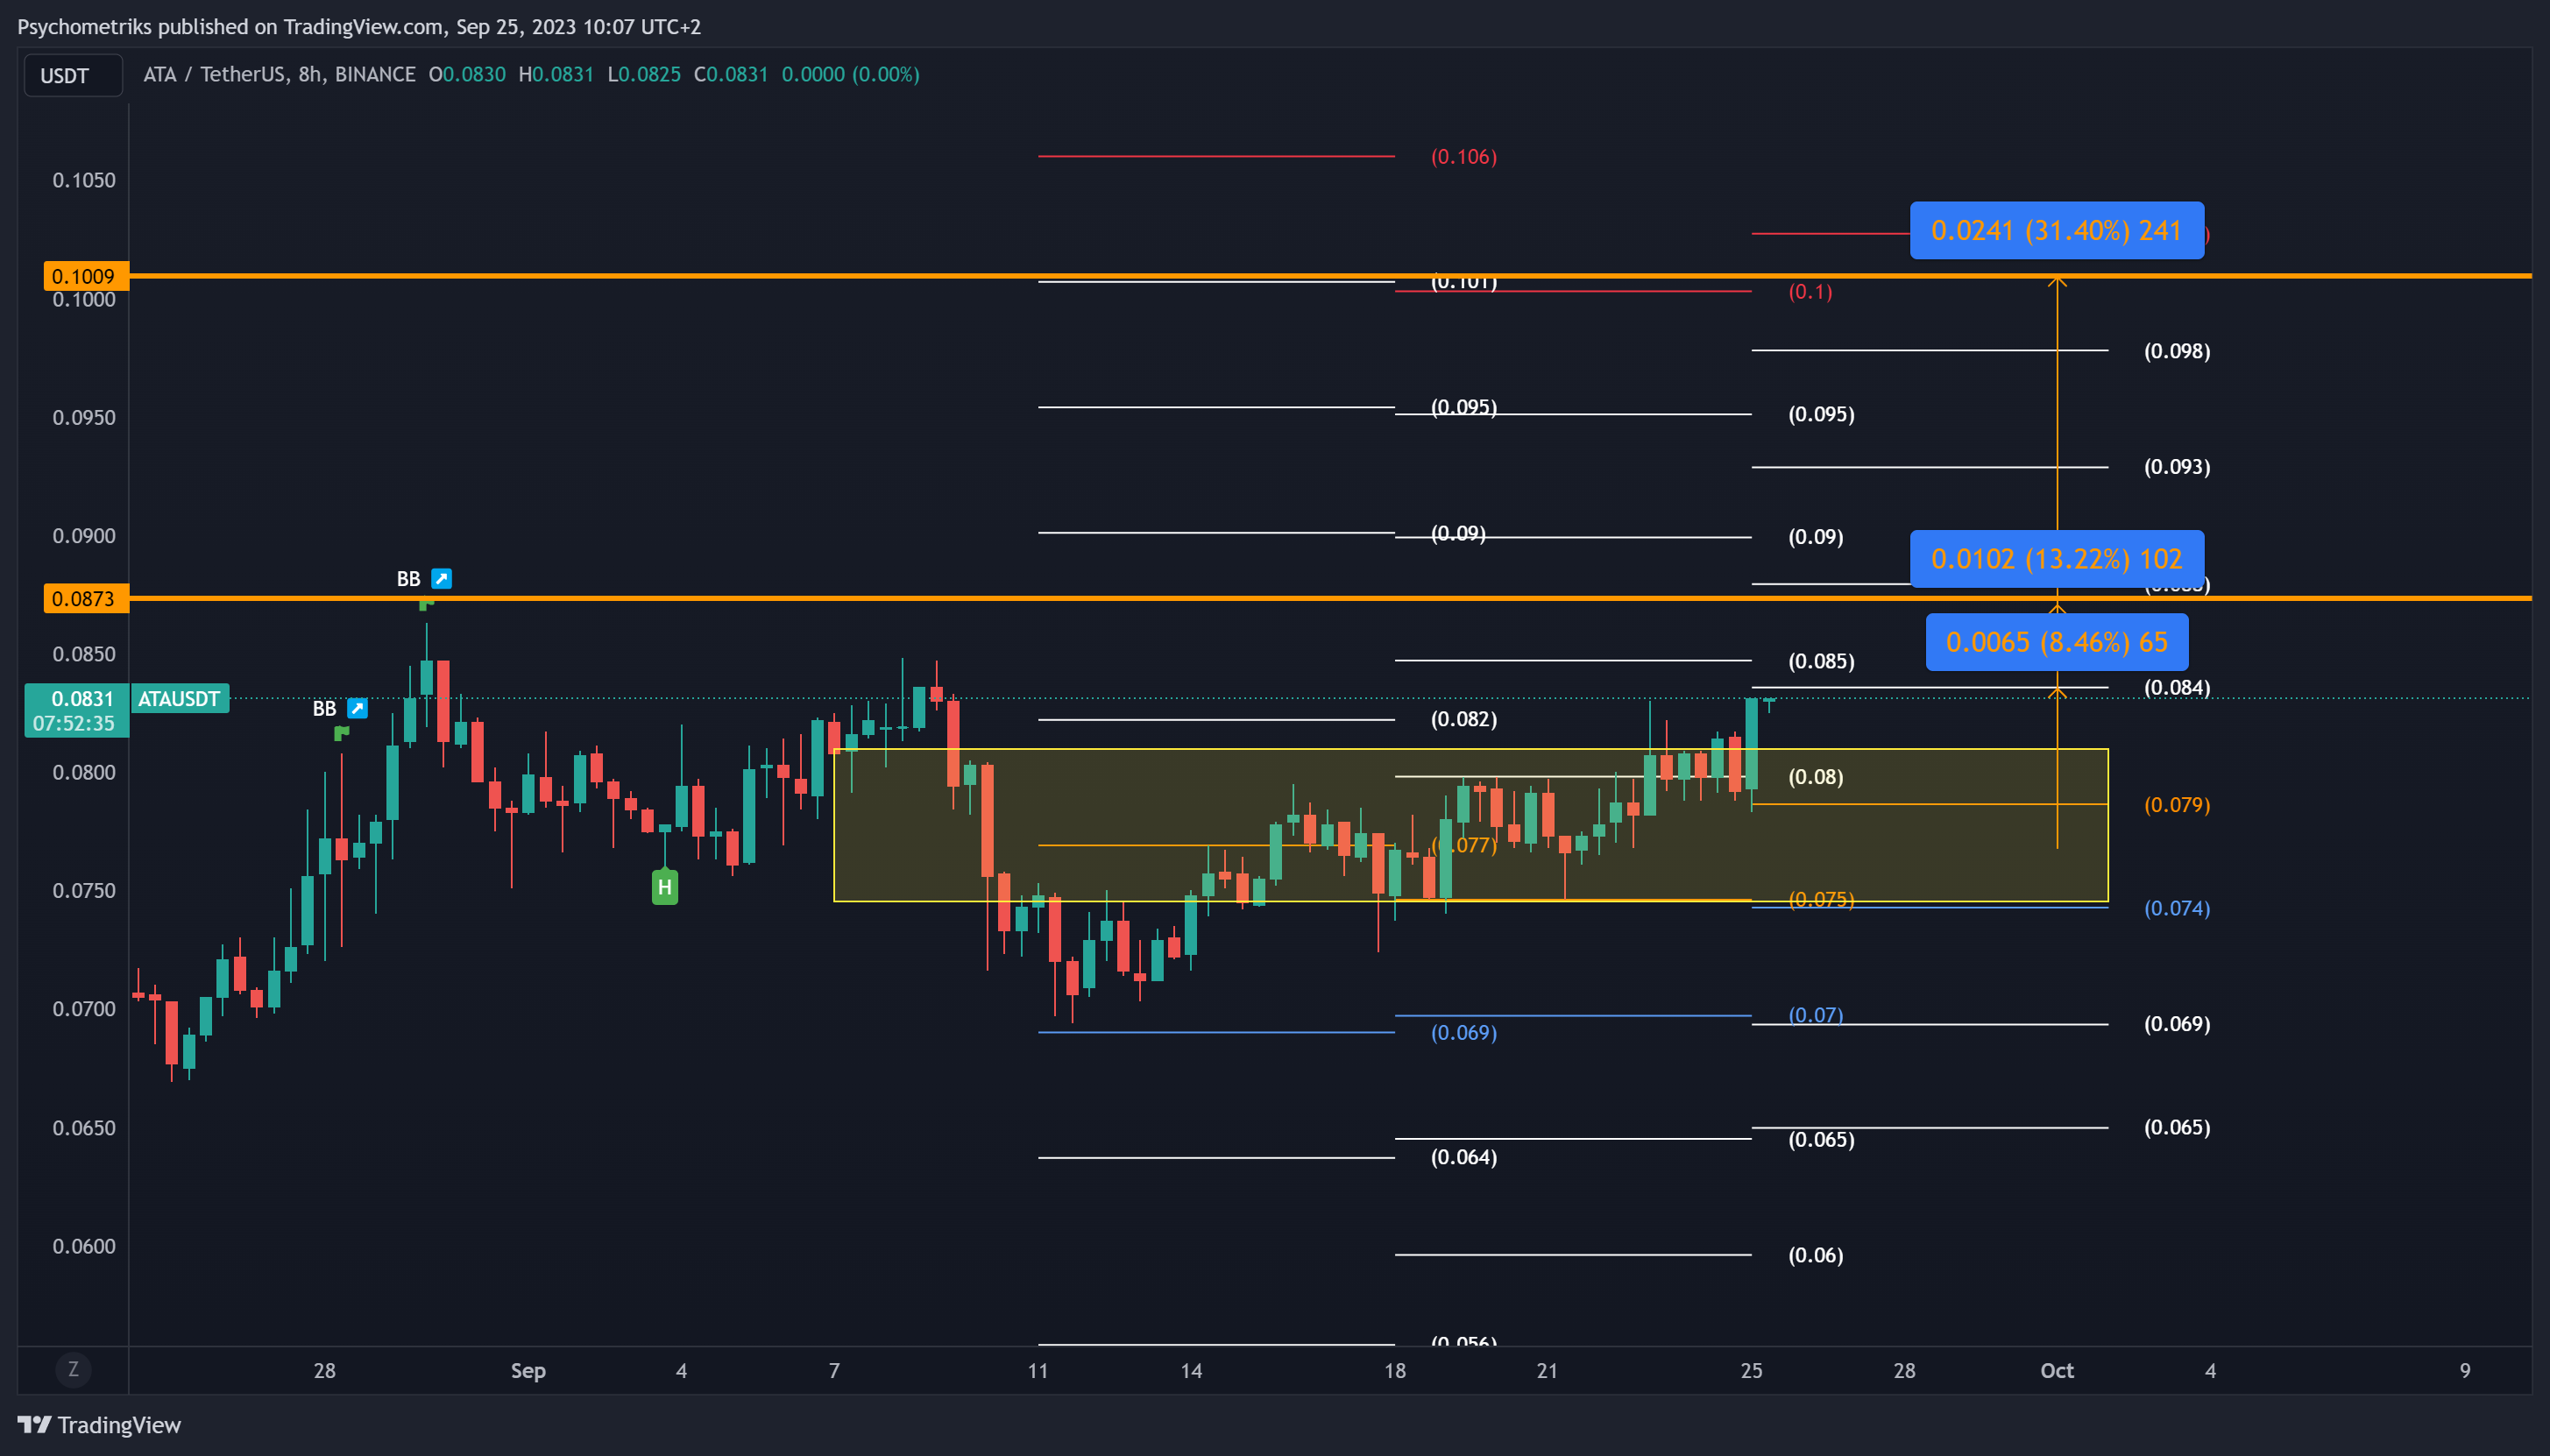
Task: Click the 0.0900 price axis label
Action: coord(84,535)
